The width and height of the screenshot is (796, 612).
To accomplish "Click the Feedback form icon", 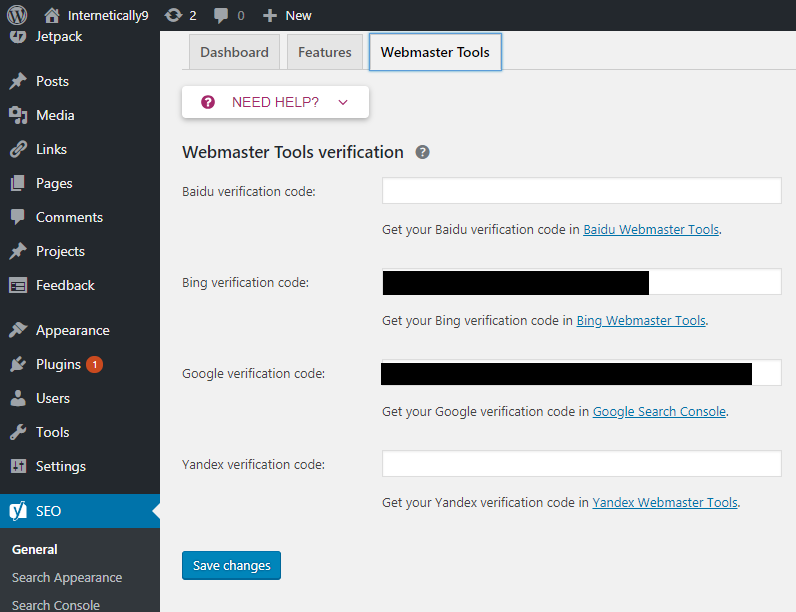I will pyautogui.click(x=18, y=286).
